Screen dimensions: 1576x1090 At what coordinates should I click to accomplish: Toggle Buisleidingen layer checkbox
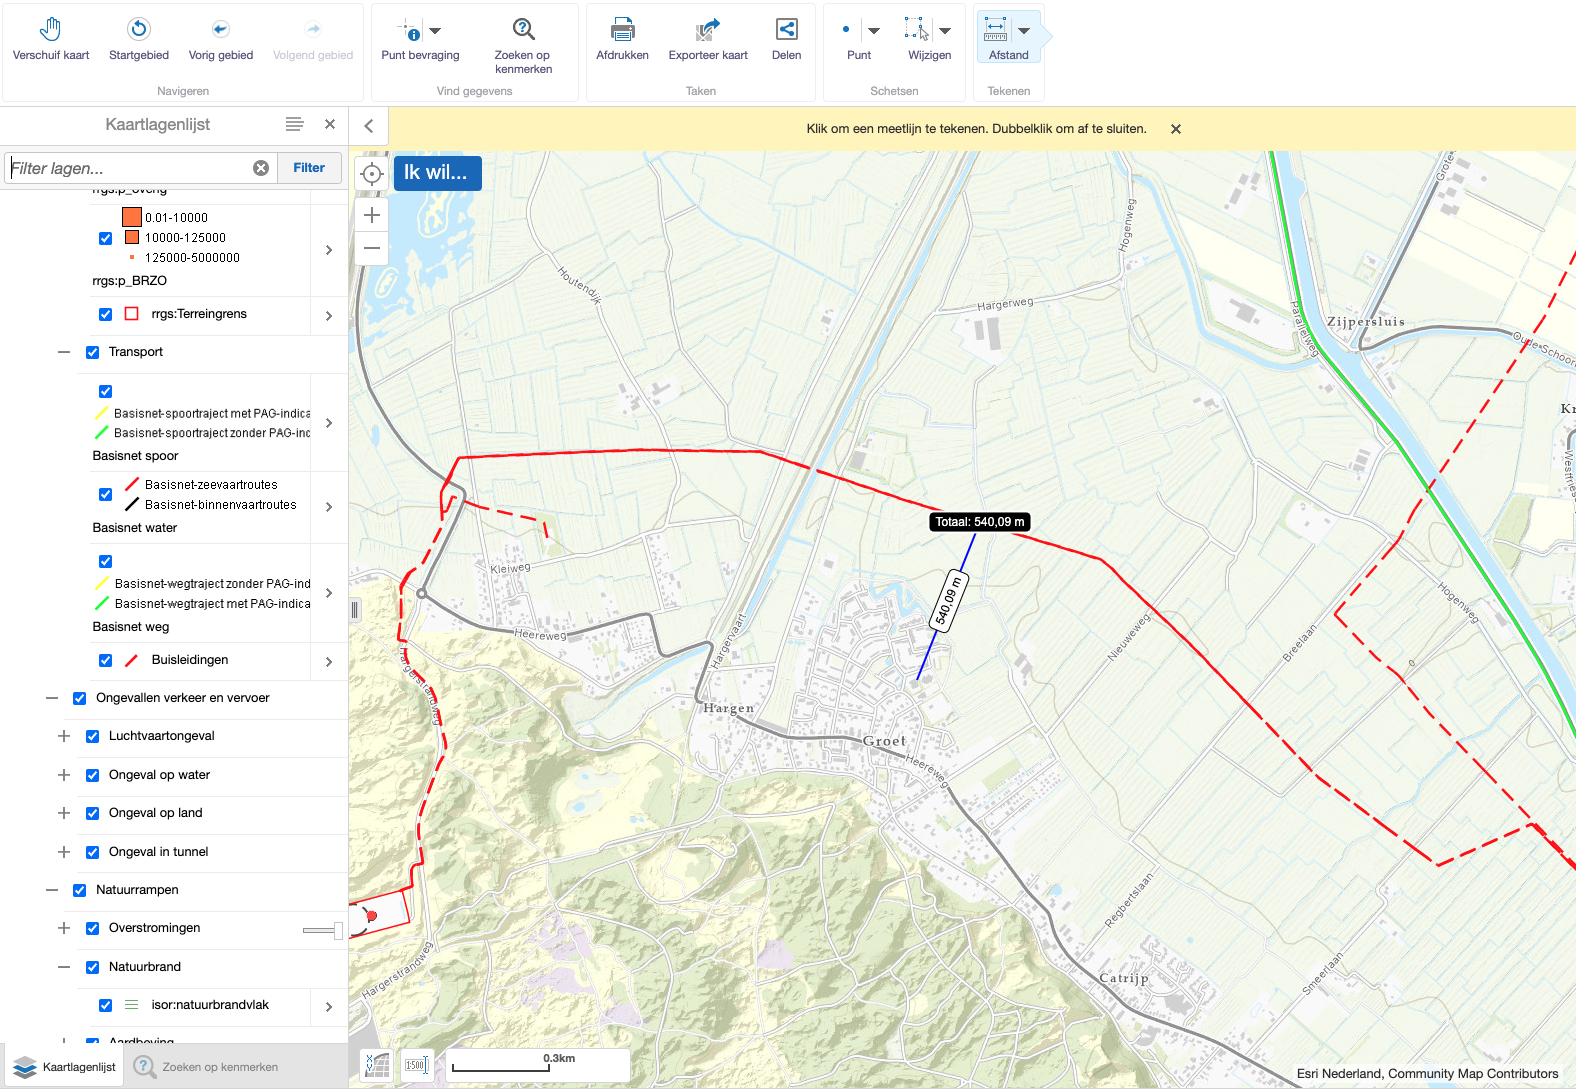[x=105, y=660]
